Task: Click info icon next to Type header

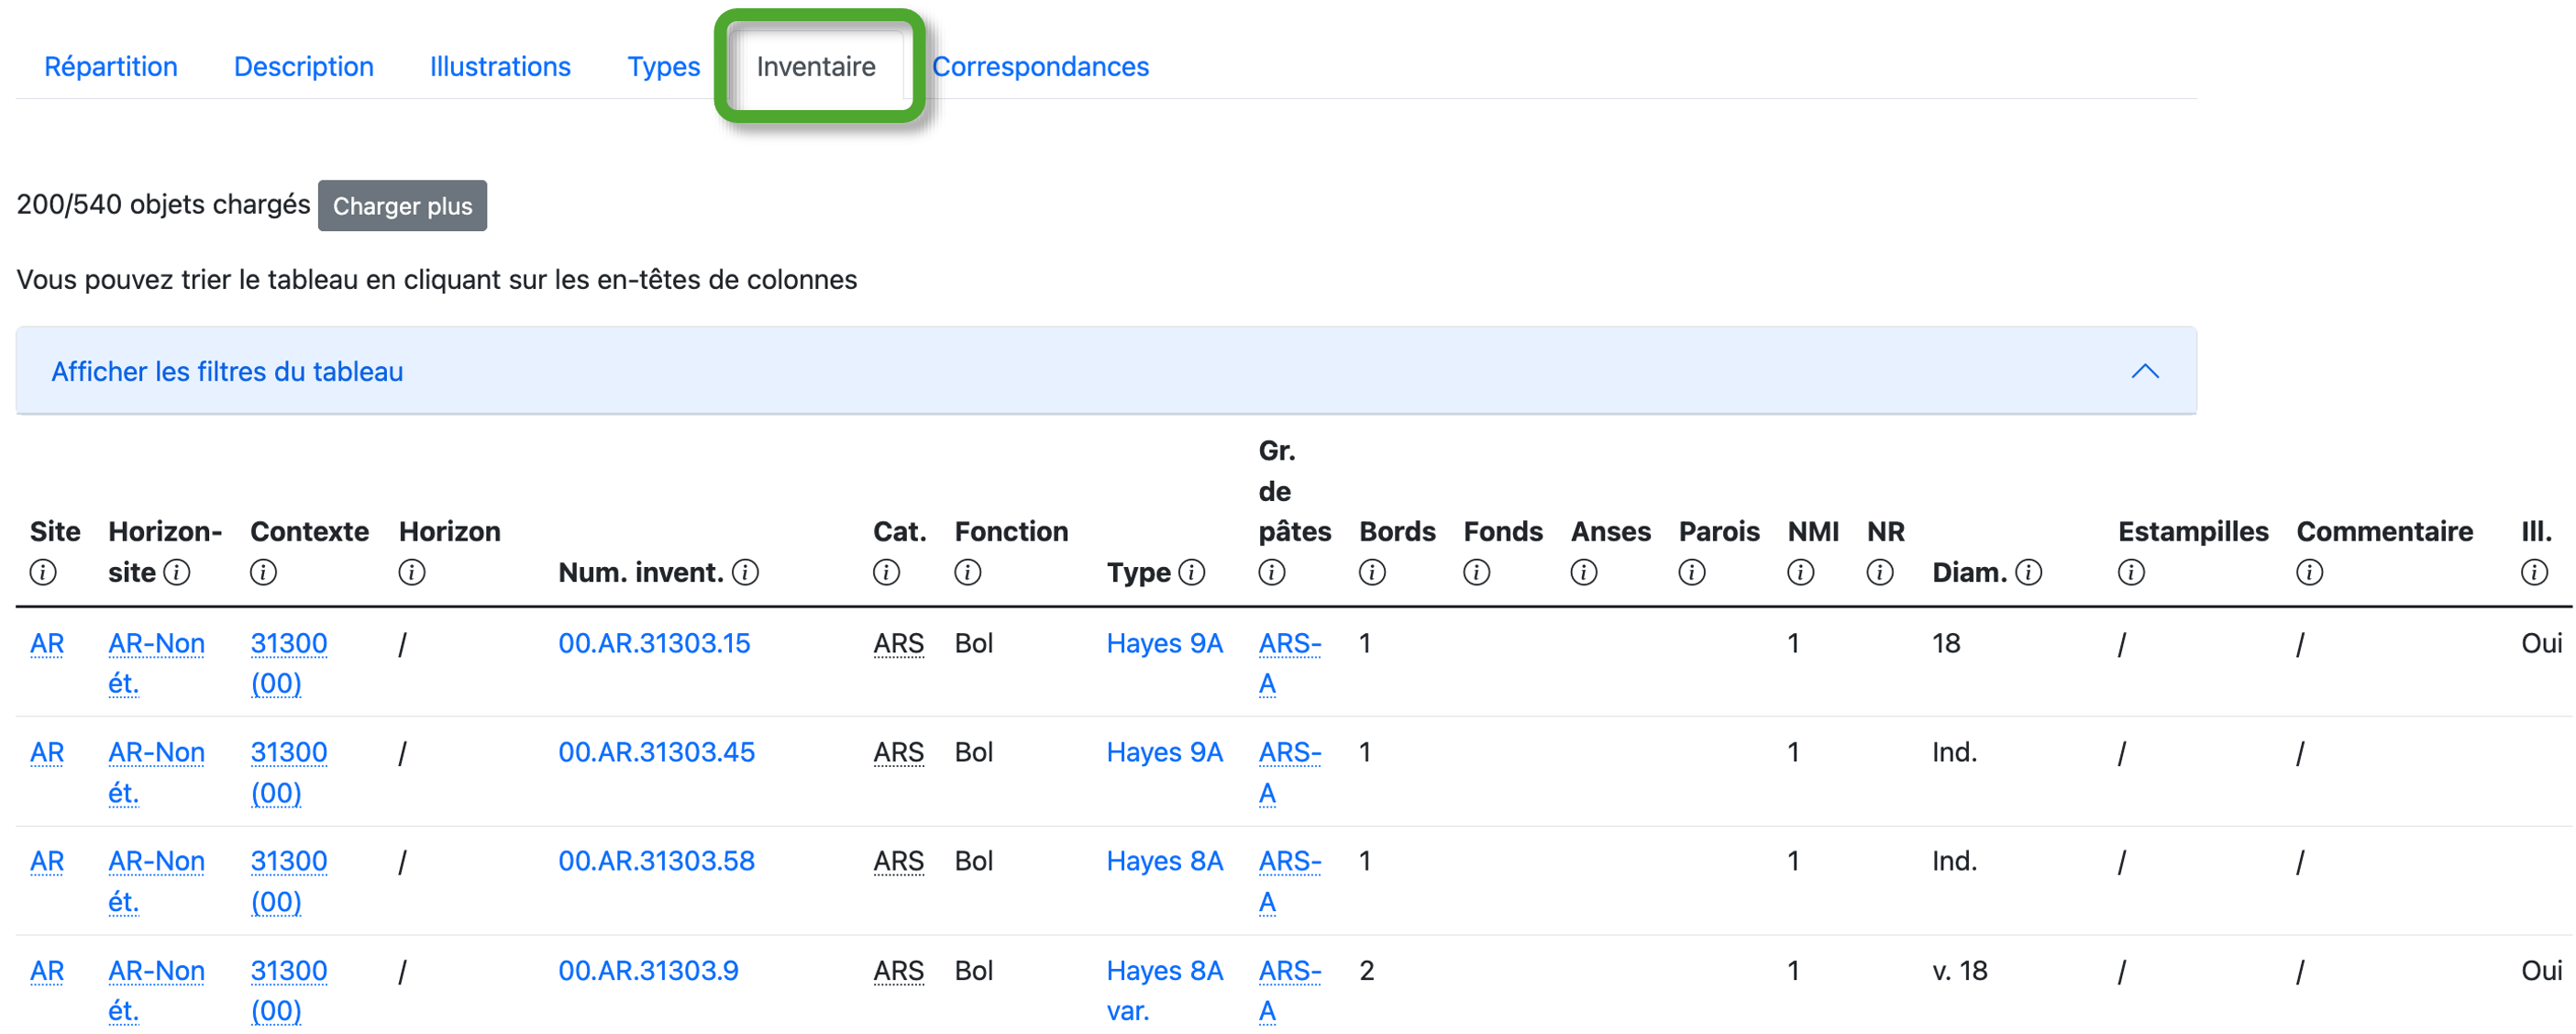Action: (x=1191, y=573)
